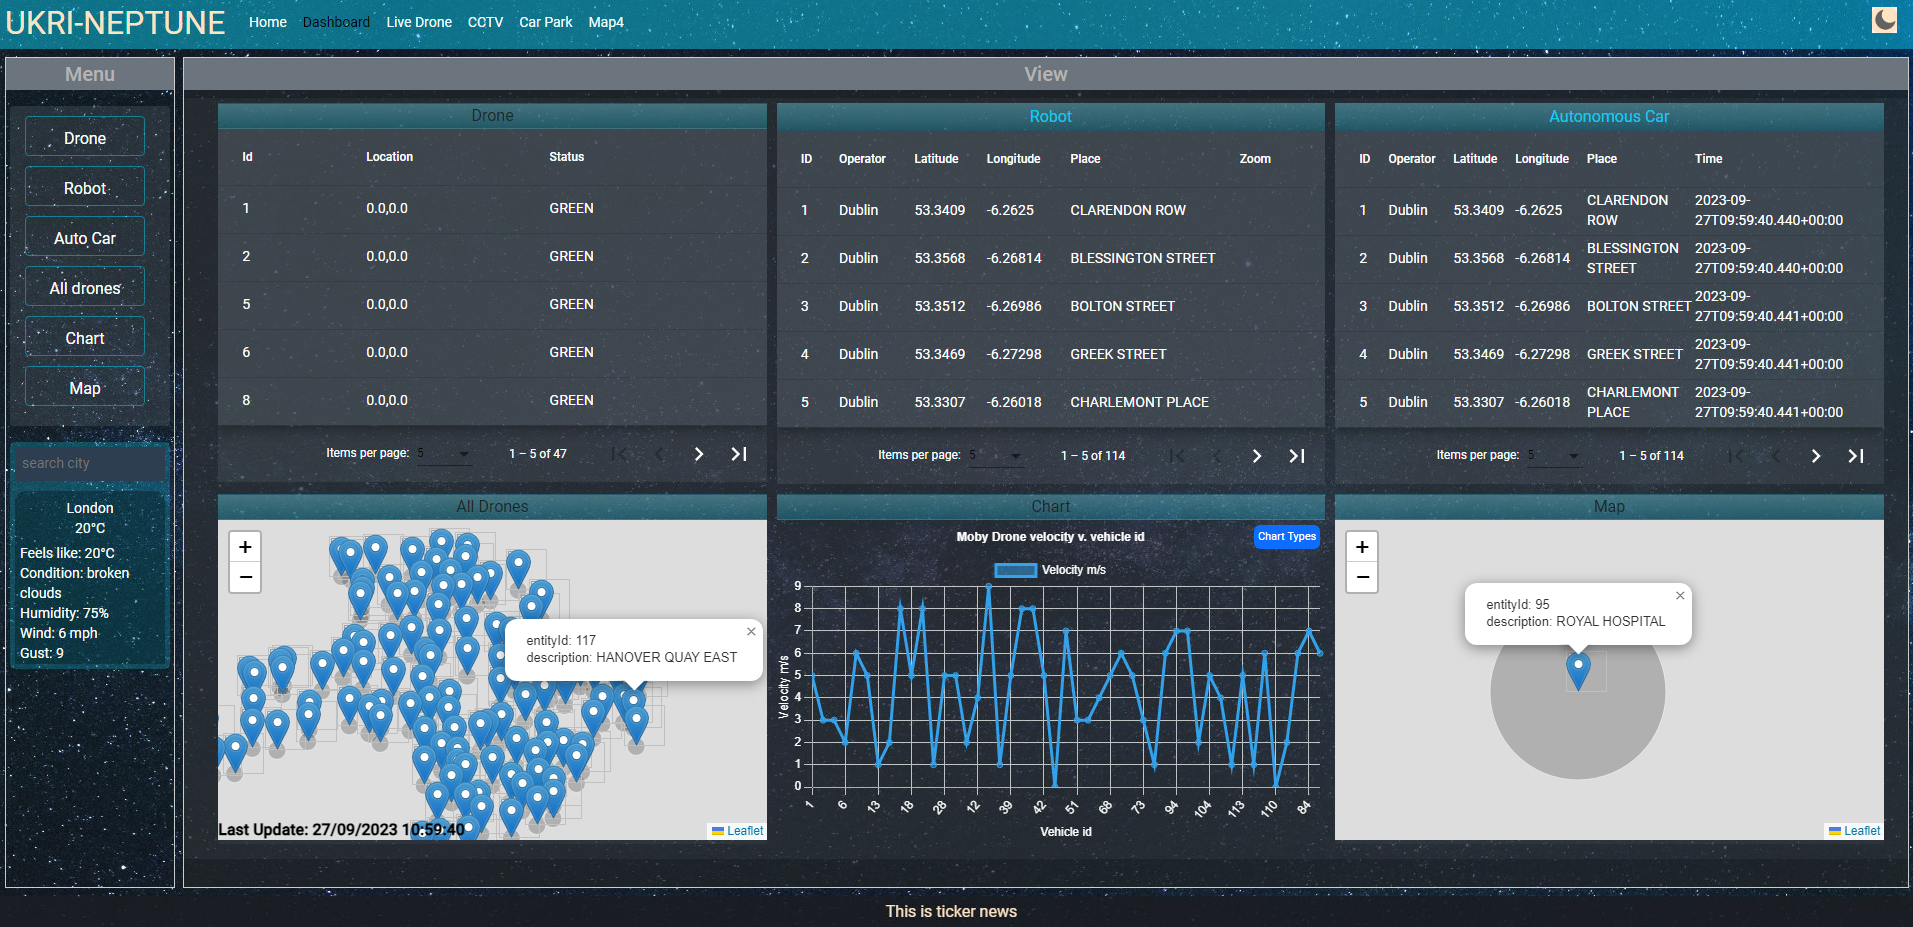Click the ROYAL HOSPITAL map marker

1578,670
